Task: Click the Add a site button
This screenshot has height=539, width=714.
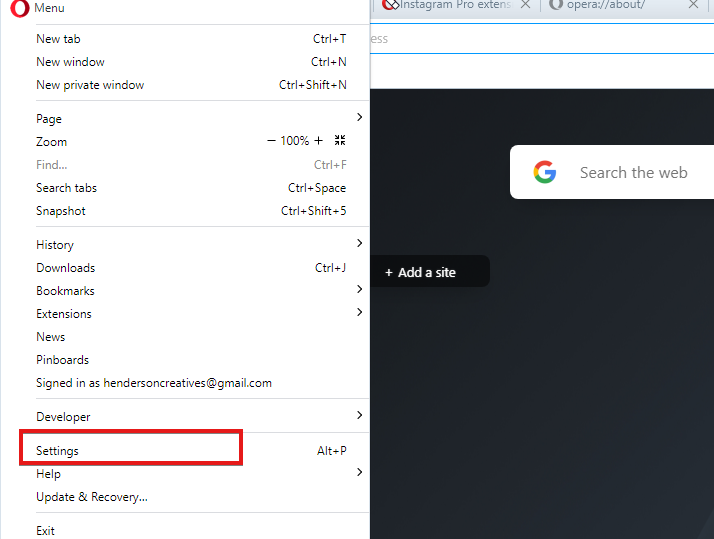Action: click(x=429, y=272)
